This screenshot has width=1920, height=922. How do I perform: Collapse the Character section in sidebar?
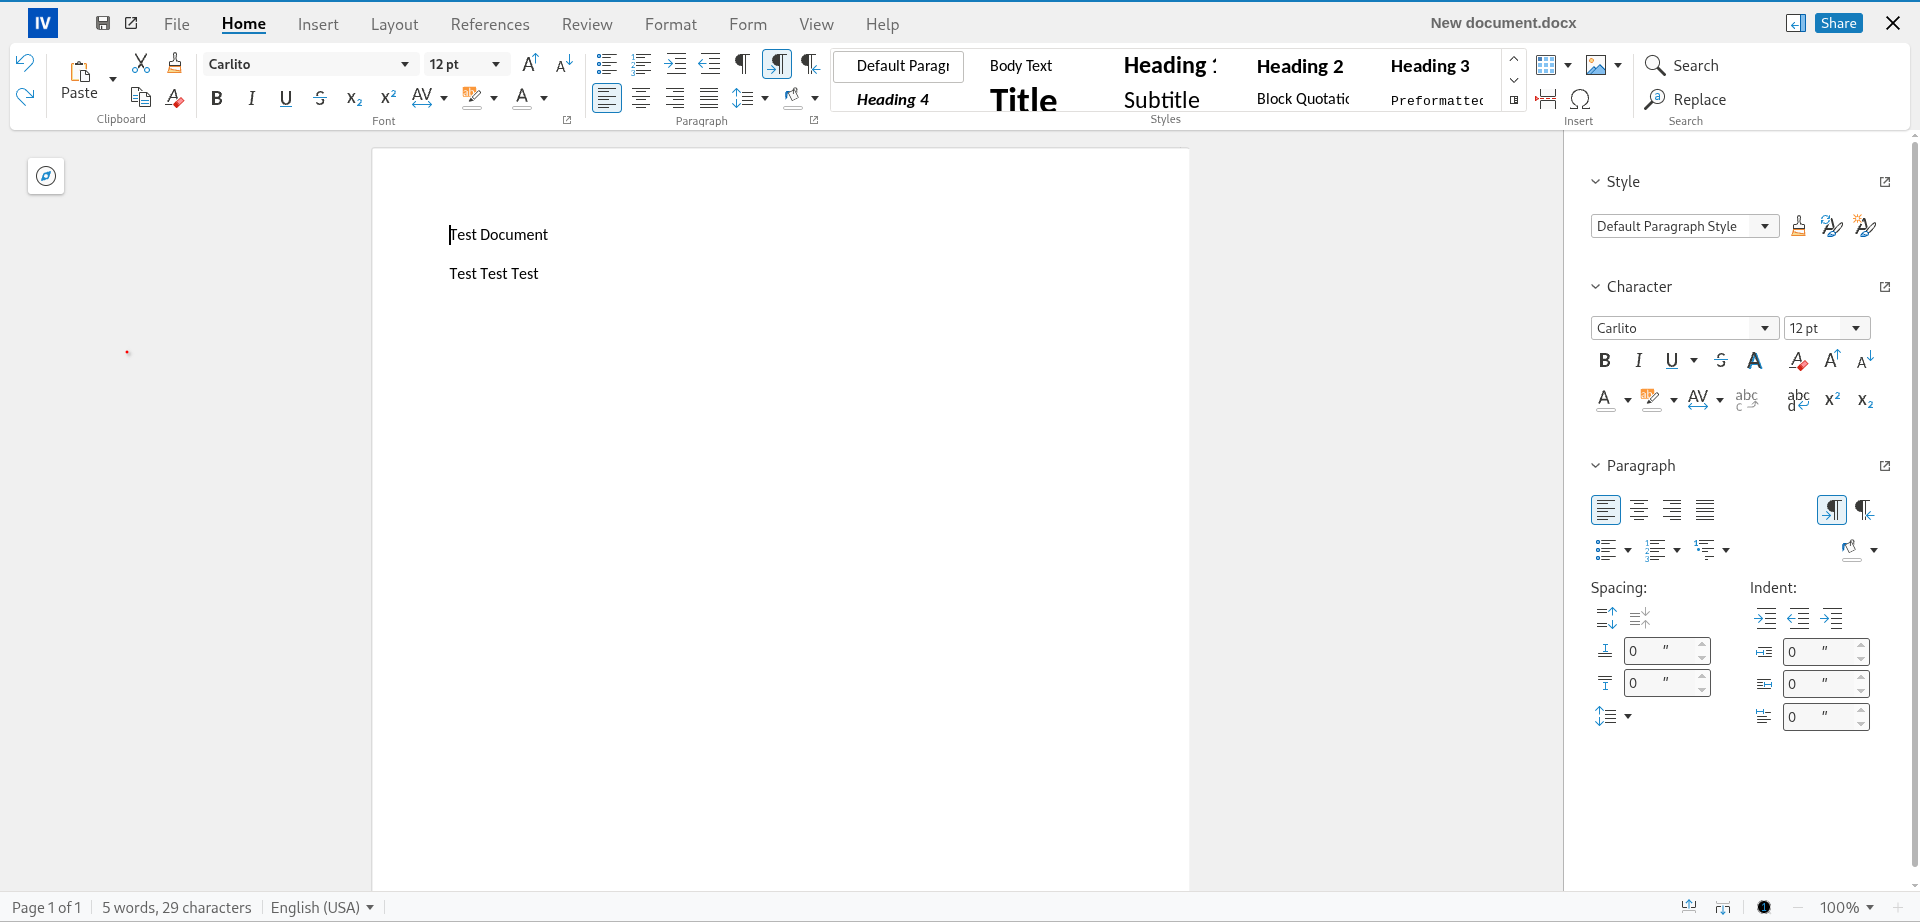pos(1596,287)
